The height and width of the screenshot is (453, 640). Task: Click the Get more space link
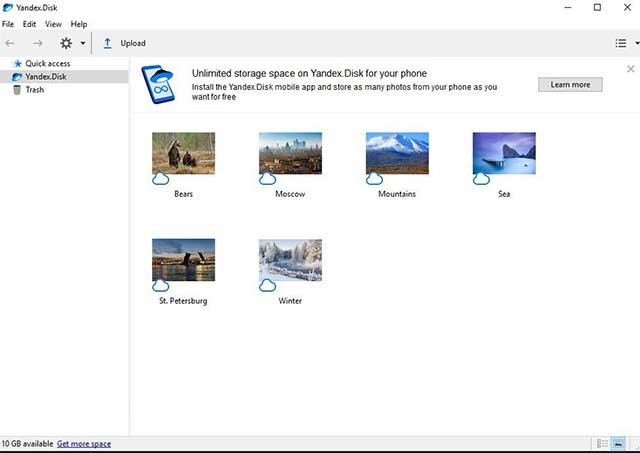coord(84,443)
